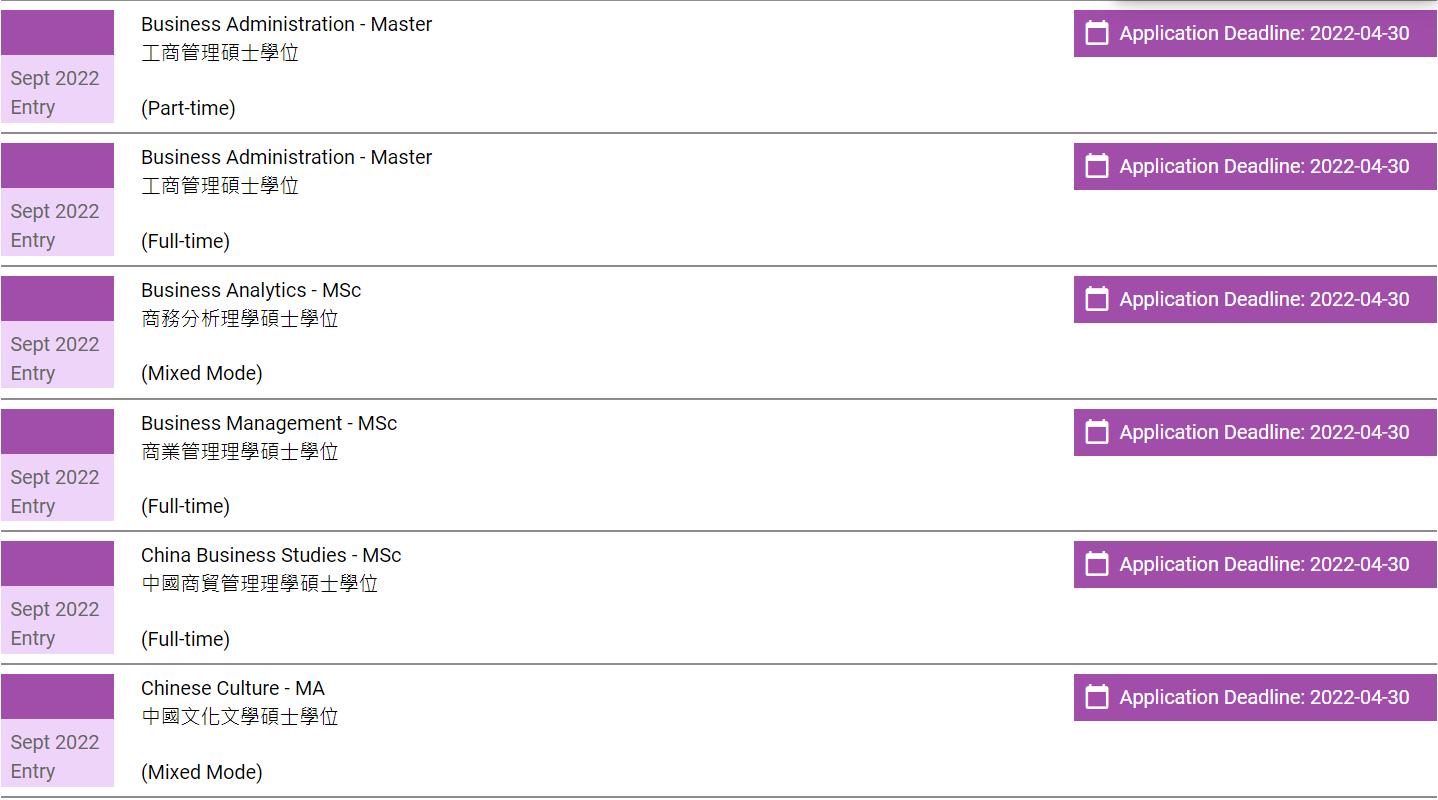Image resolution: width=1438 pixels, height=800 pixels.
Task: Click calendar icon in China Business Studies row
Action: click(x=1097, y=564)
